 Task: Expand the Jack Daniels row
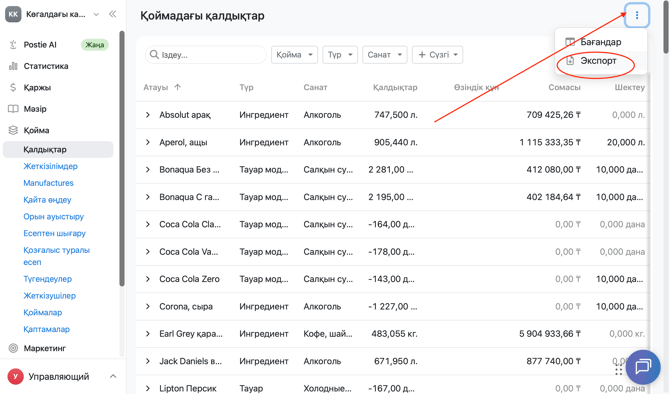point(147,361)
